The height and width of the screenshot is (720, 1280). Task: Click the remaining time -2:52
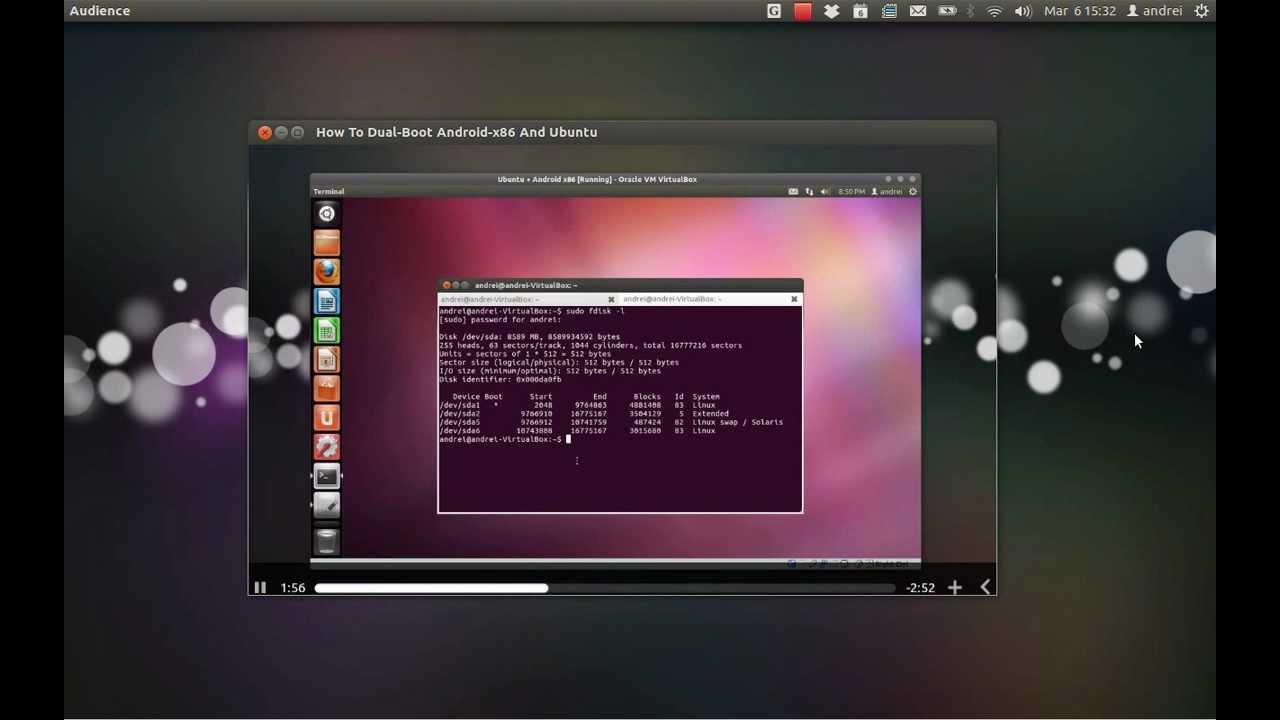(920, 588)
